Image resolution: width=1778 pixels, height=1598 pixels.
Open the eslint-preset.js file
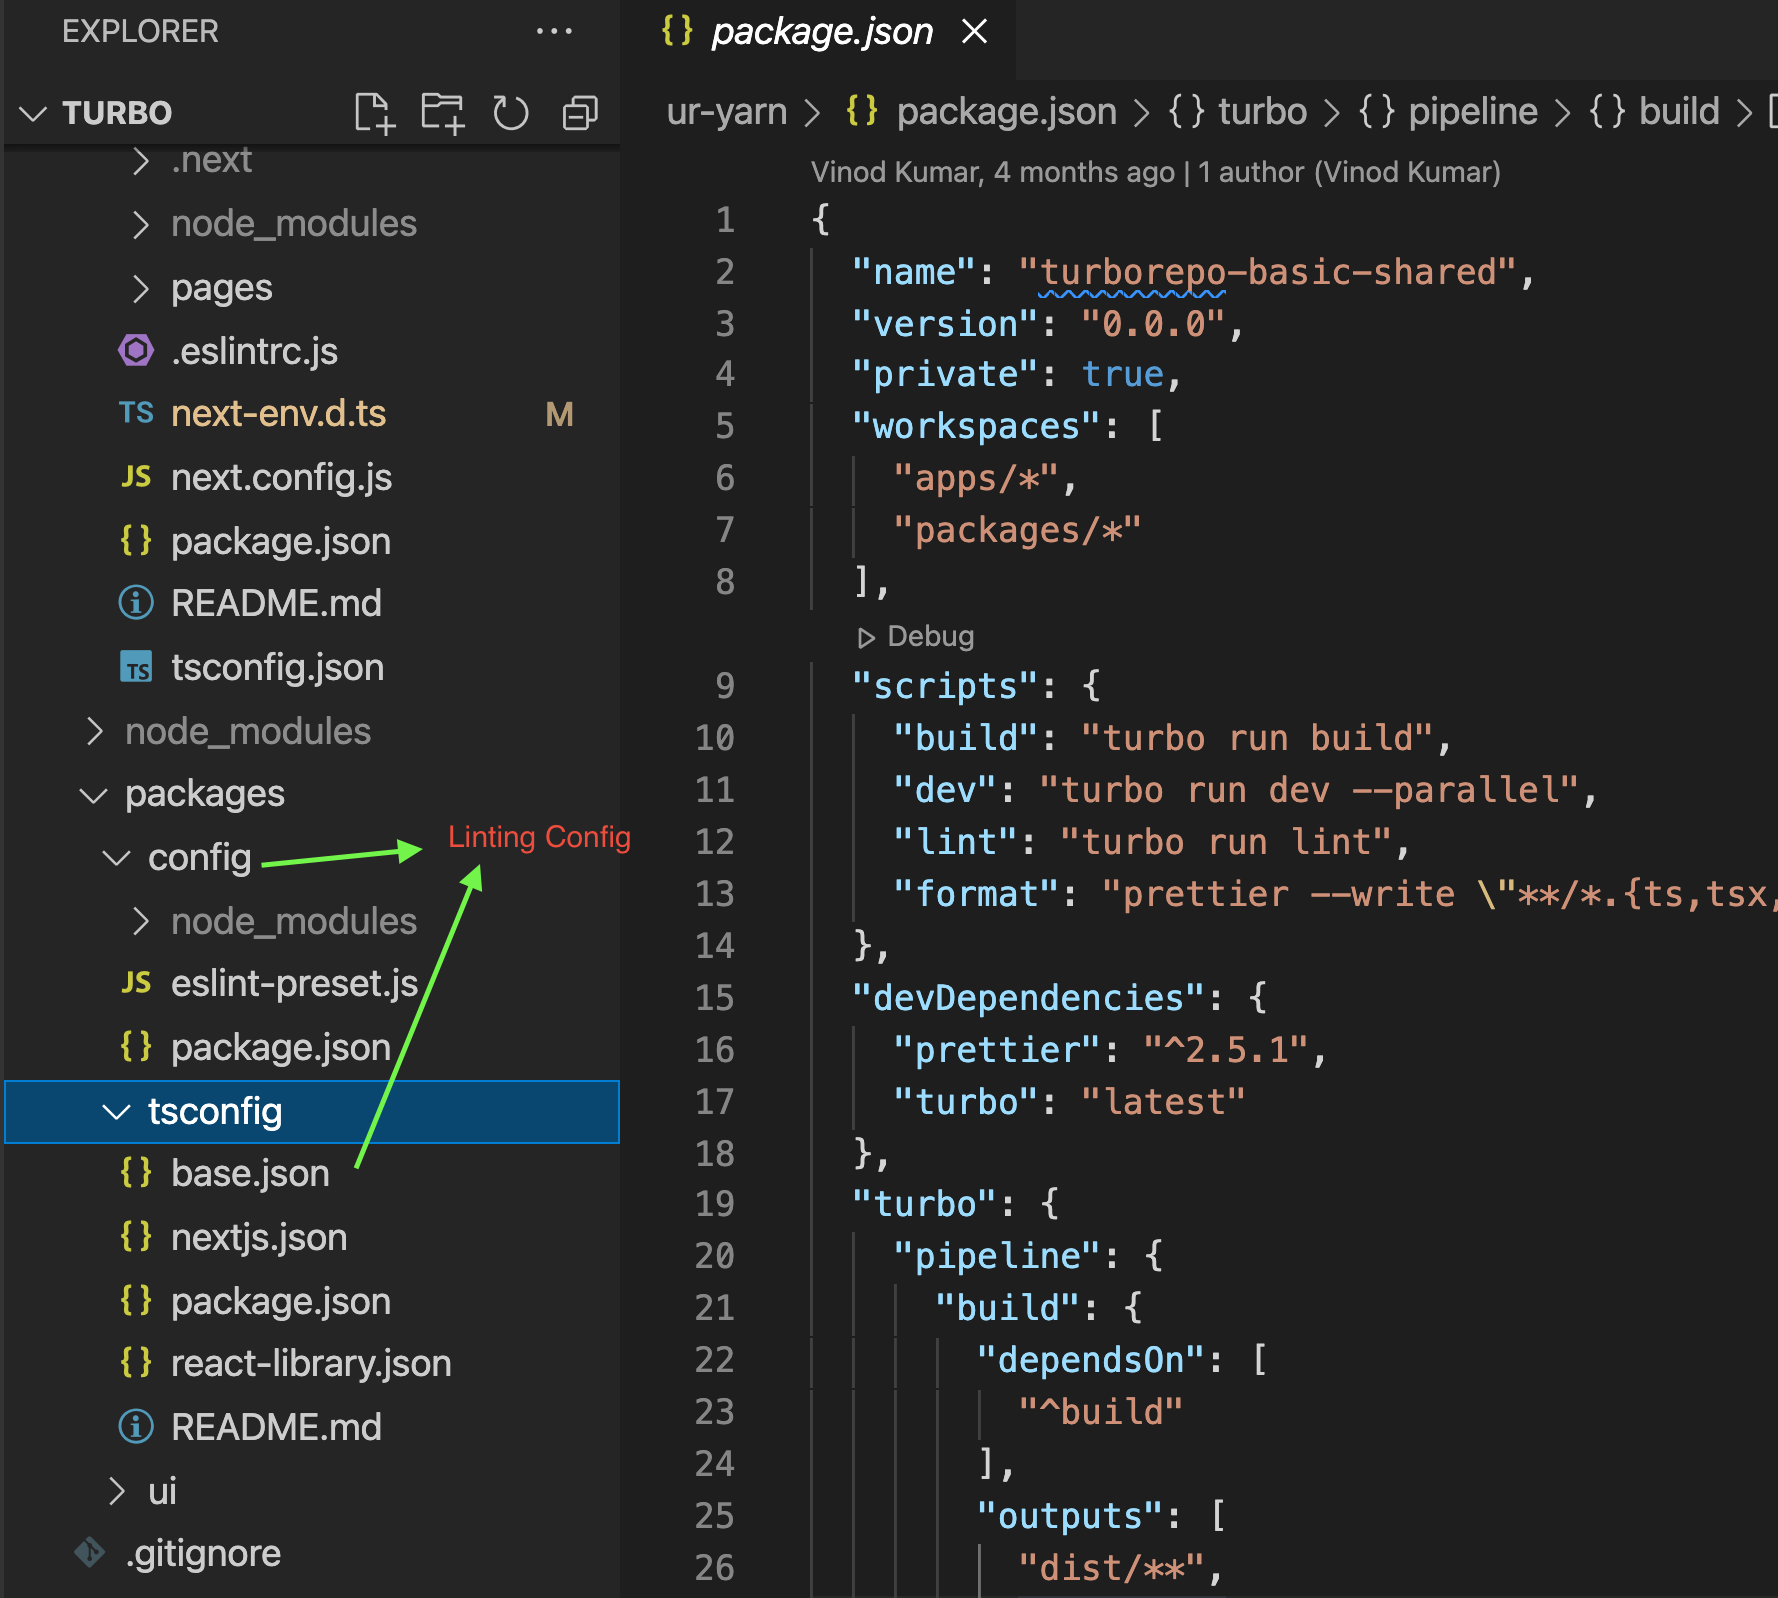(x=312, y=984)
